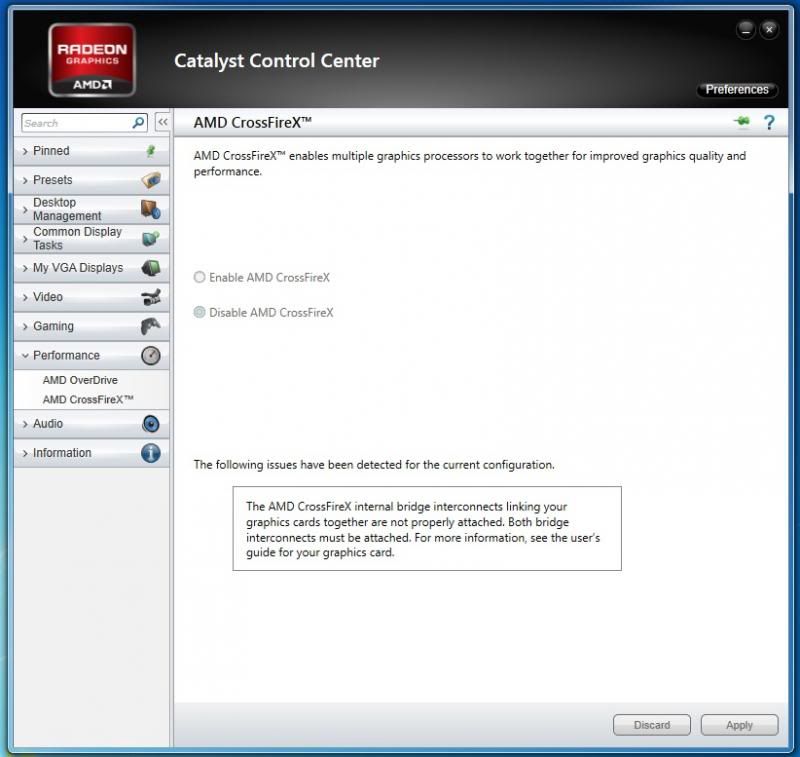Open AMD OverDrive page

[80, 380]
